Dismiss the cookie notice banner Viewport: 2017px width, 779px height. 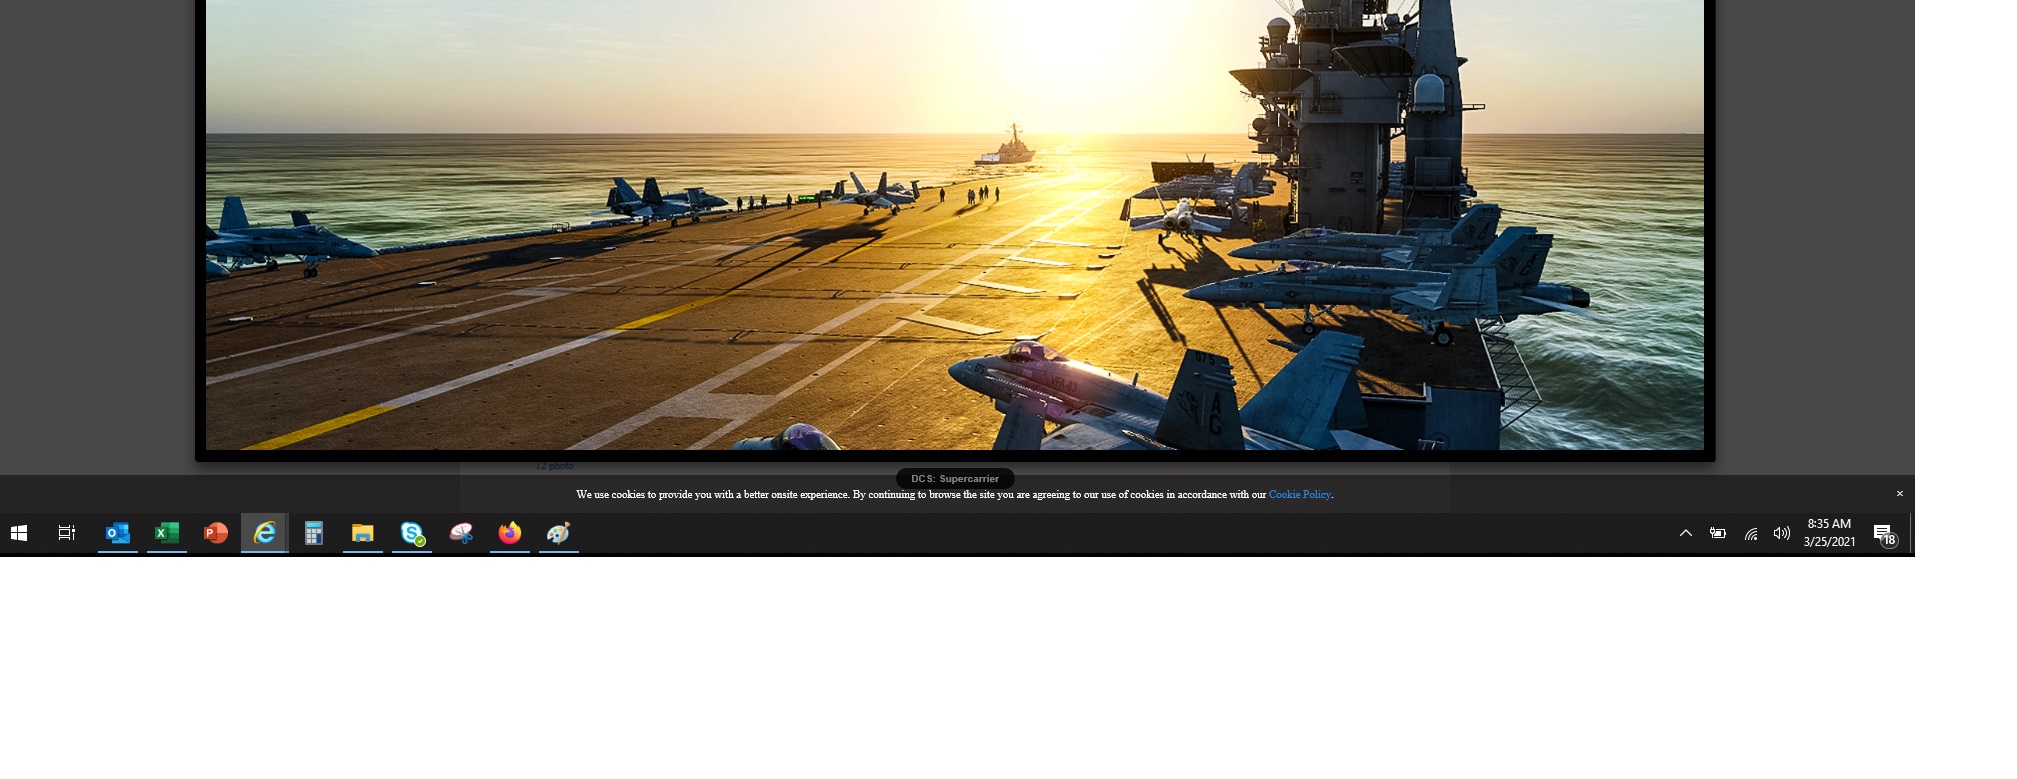coord(1900,494)
